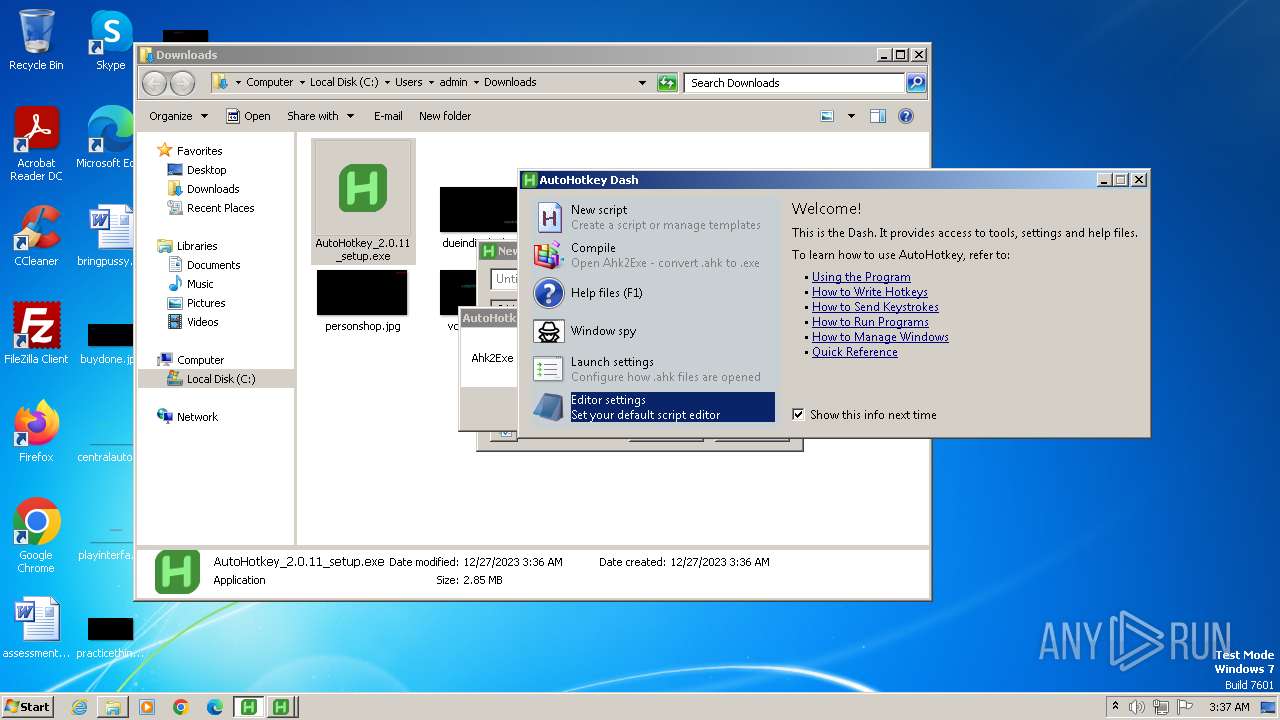Select Pictures library

206,303
